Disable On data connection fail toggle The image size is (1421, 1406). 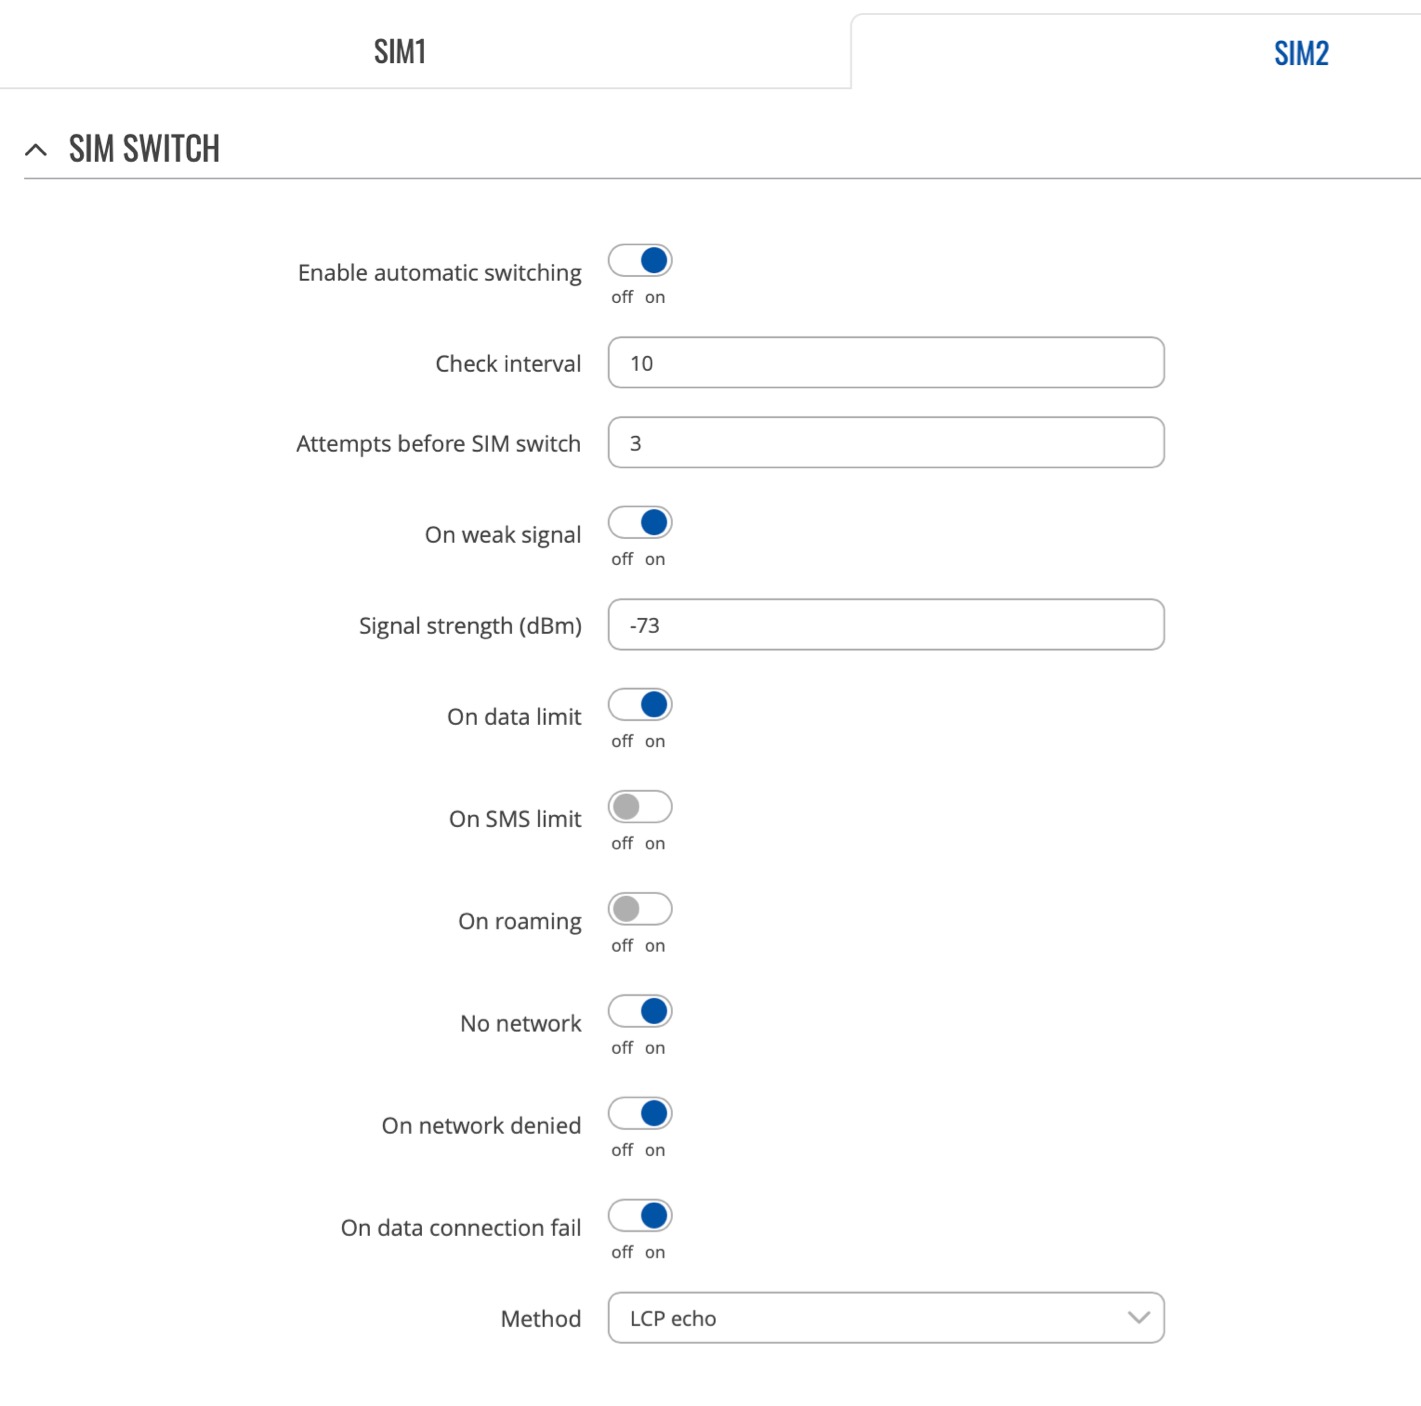(x=640, y=1216)
